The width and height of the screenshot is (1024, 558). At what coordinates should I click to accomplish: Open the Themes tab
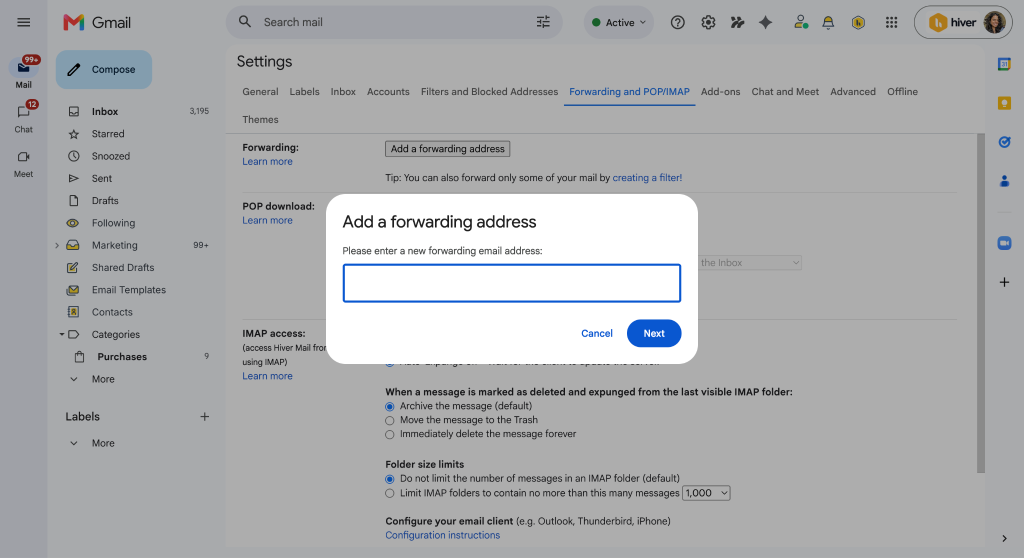(x=260, y=120)
